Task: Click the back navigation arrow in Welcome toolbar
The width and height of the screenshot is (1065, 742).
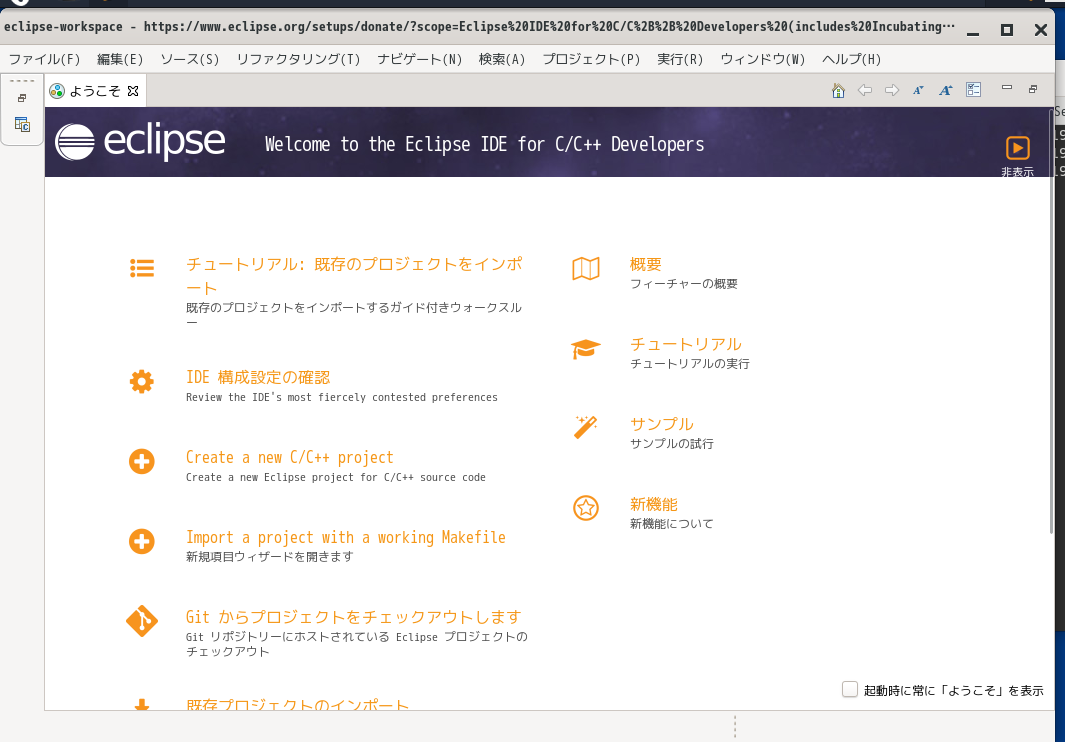Action: pos(865,90)
